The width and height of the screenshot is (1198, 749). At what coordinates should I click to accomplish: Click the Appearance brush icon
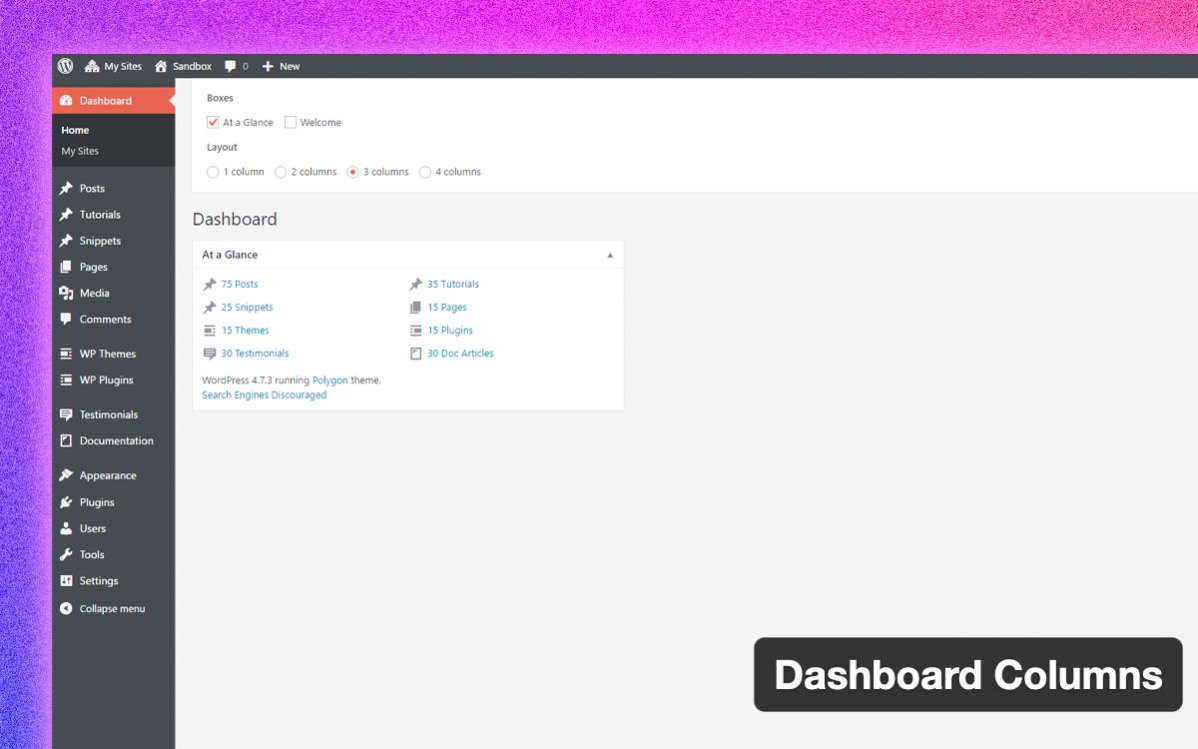pyautogui.click(x=66, y=475)
